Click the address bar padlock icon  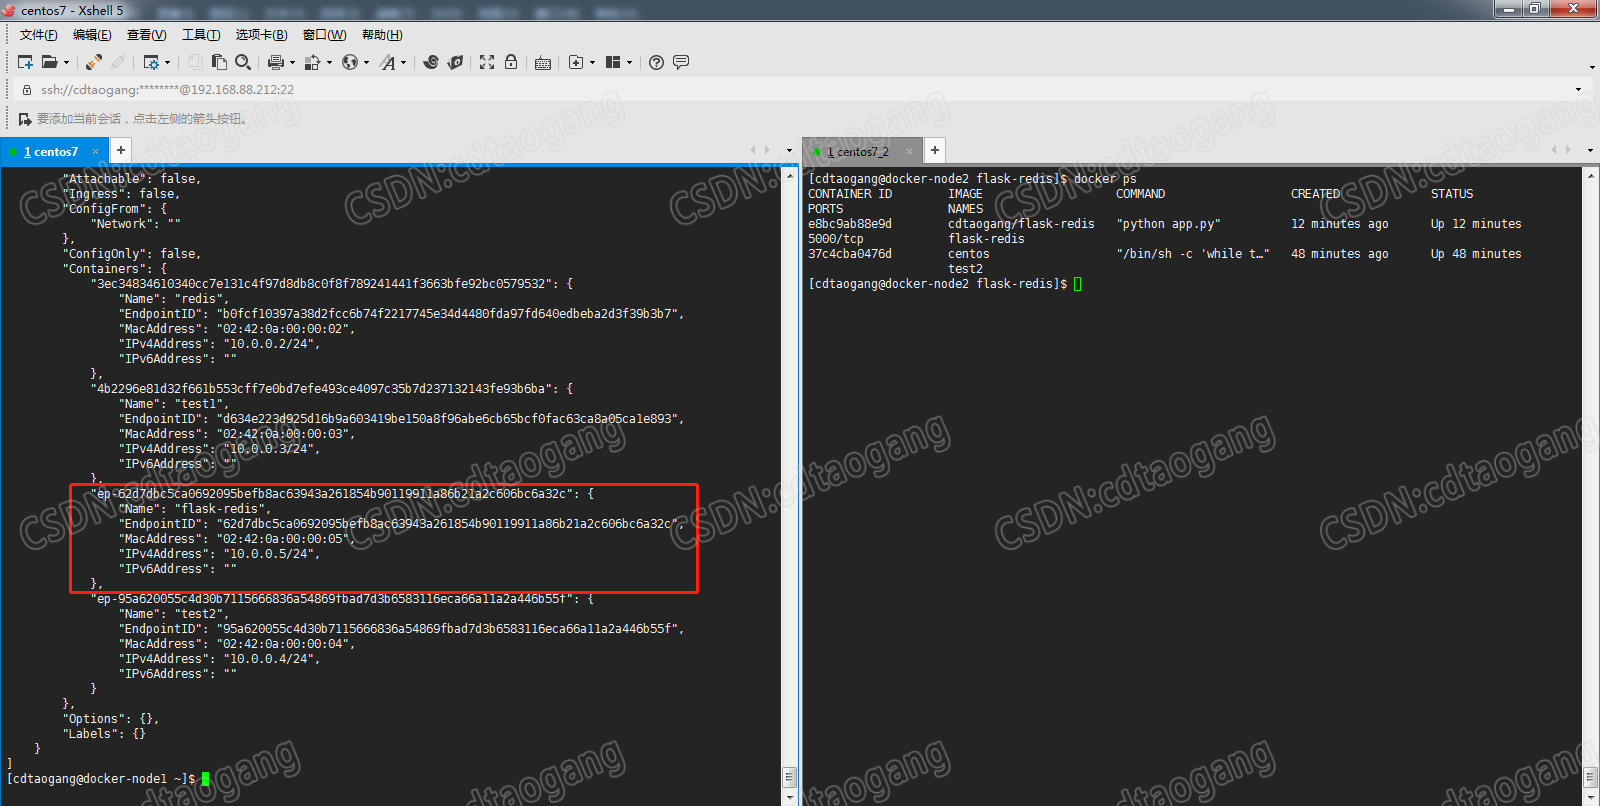(x=27, y=90)
